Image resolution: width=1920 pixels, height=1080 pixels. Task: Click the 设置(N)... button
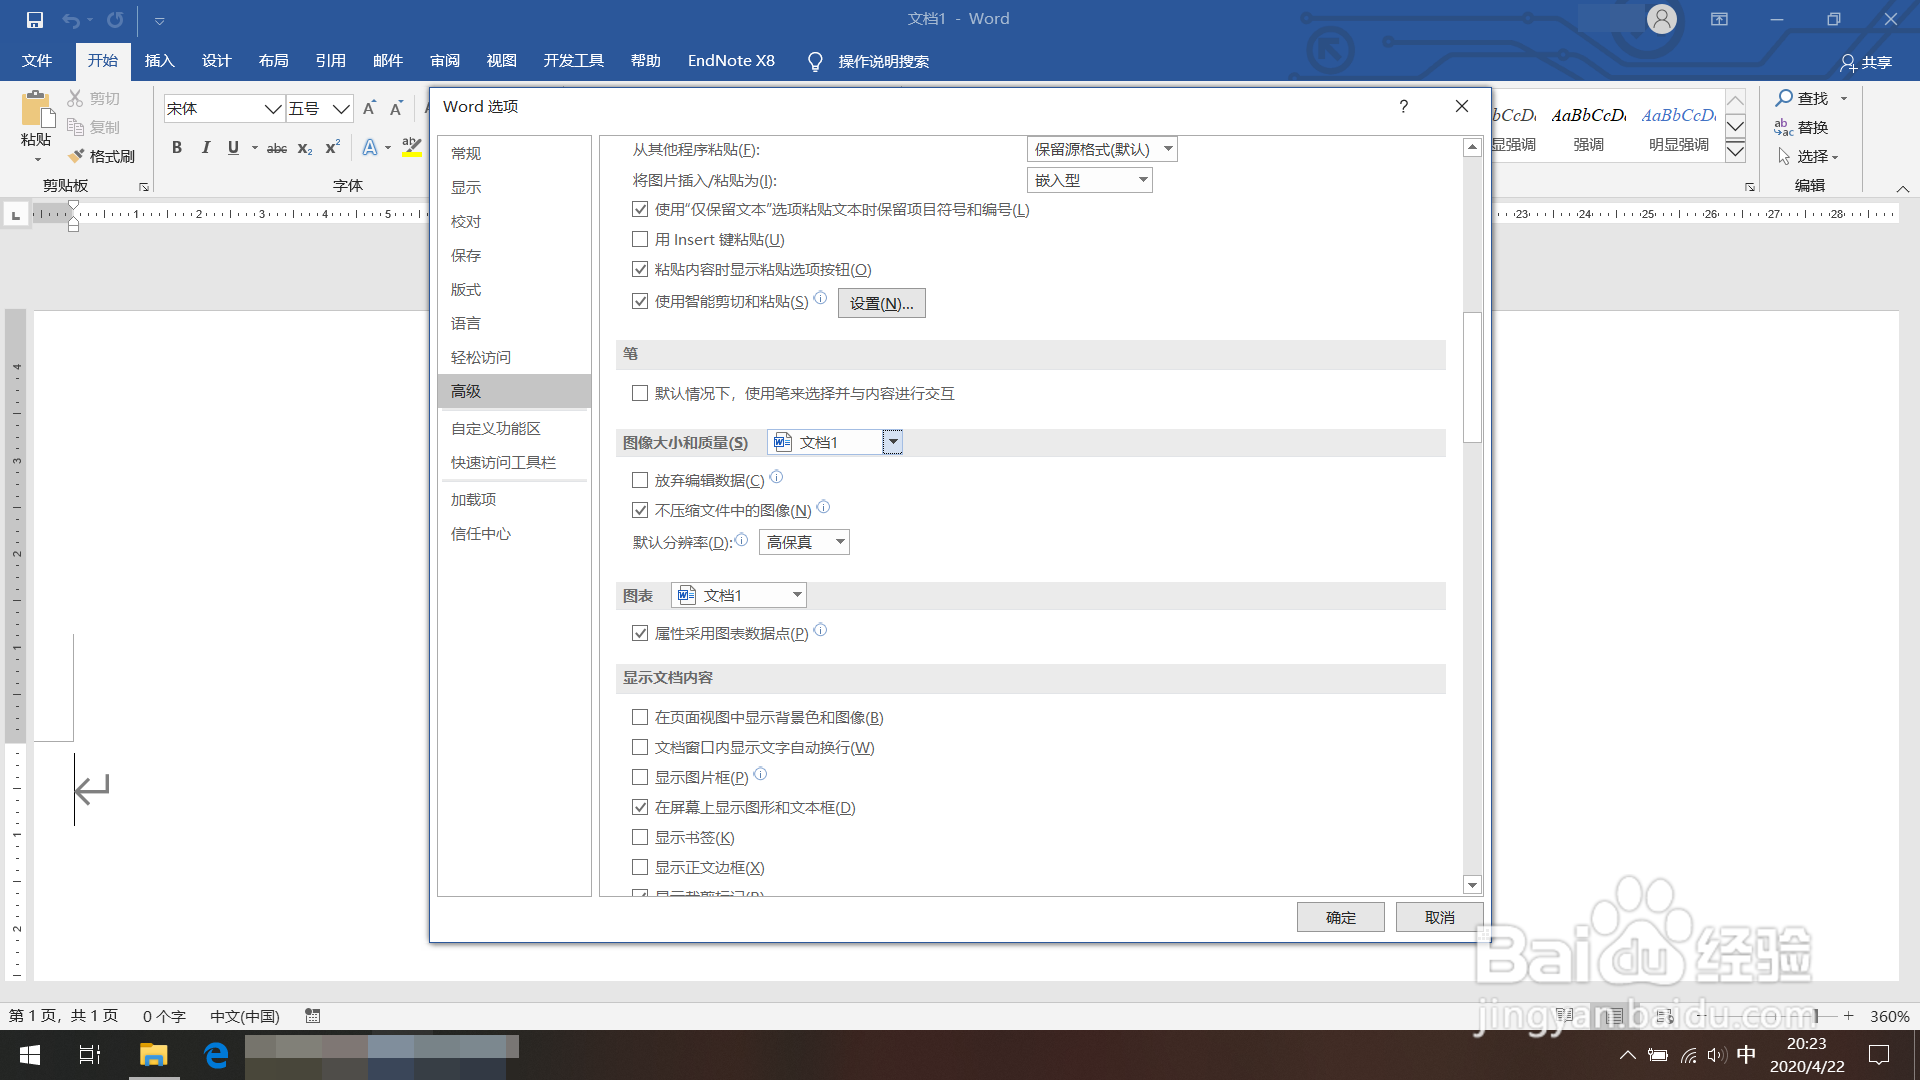tap(881, 303)
